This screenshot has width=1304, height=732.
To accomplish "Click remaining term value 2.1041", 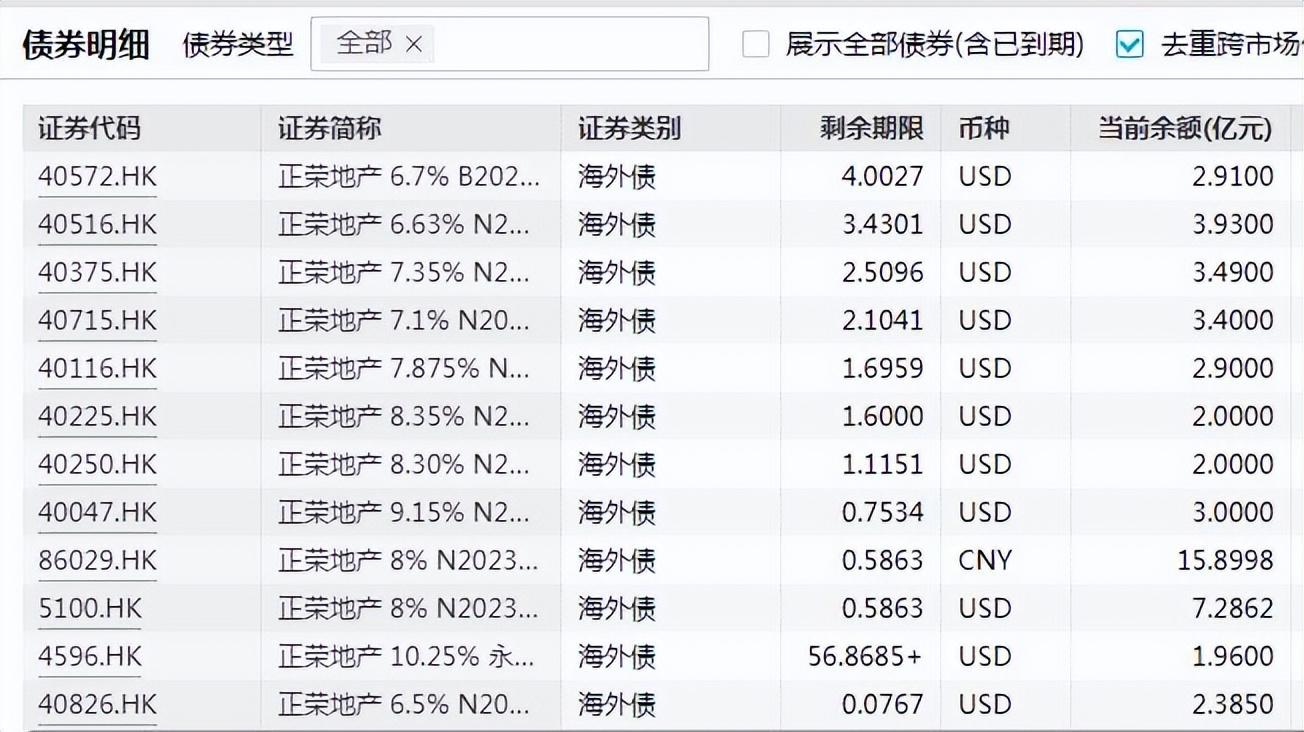I will tap(883, 321).
